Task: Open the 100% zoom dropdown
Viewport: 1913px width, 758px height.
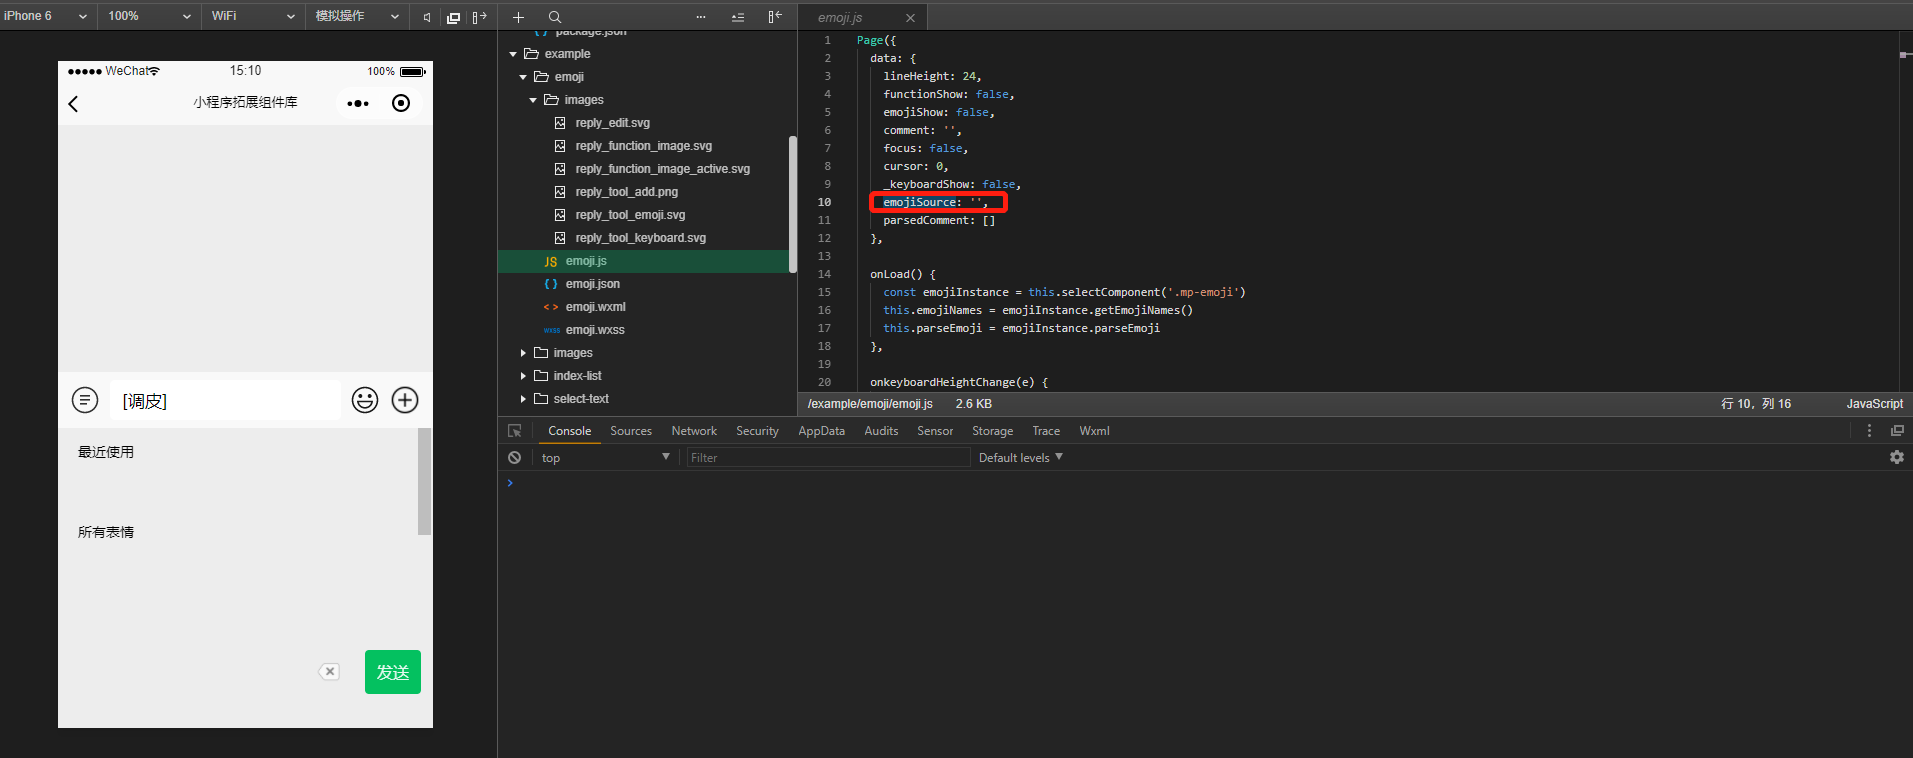Action: tap(150, 16)
